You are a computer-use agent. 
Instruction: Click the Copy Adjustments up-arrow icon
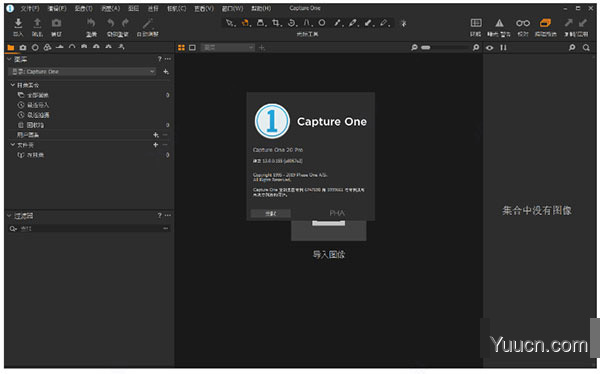click(x=569, y=23)
